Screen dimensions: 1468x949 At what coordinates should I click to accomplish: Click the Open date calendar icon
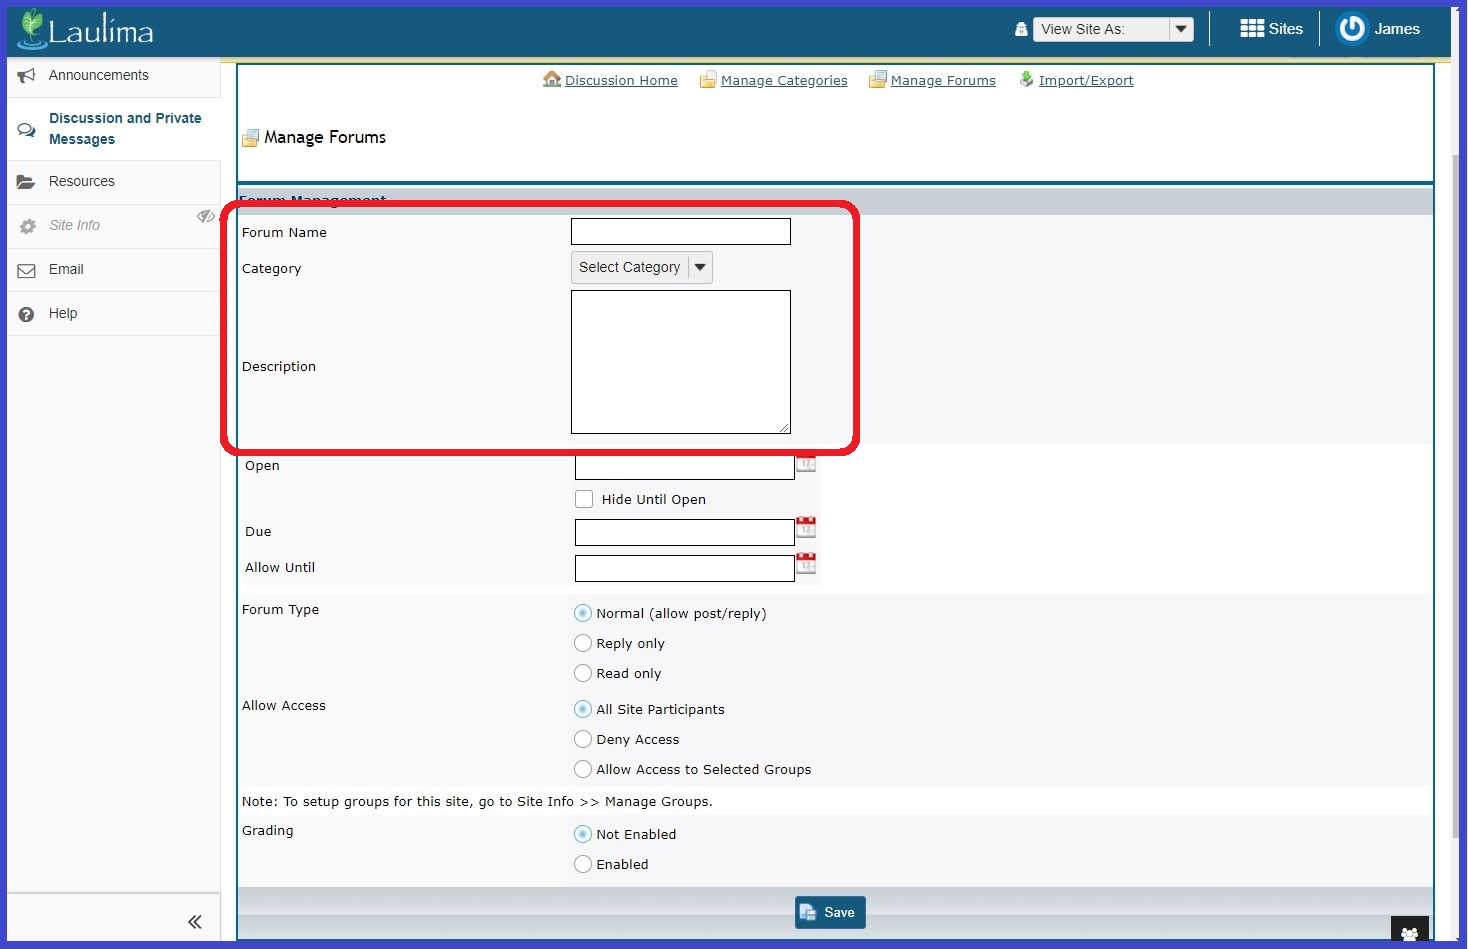pos(806,464)
